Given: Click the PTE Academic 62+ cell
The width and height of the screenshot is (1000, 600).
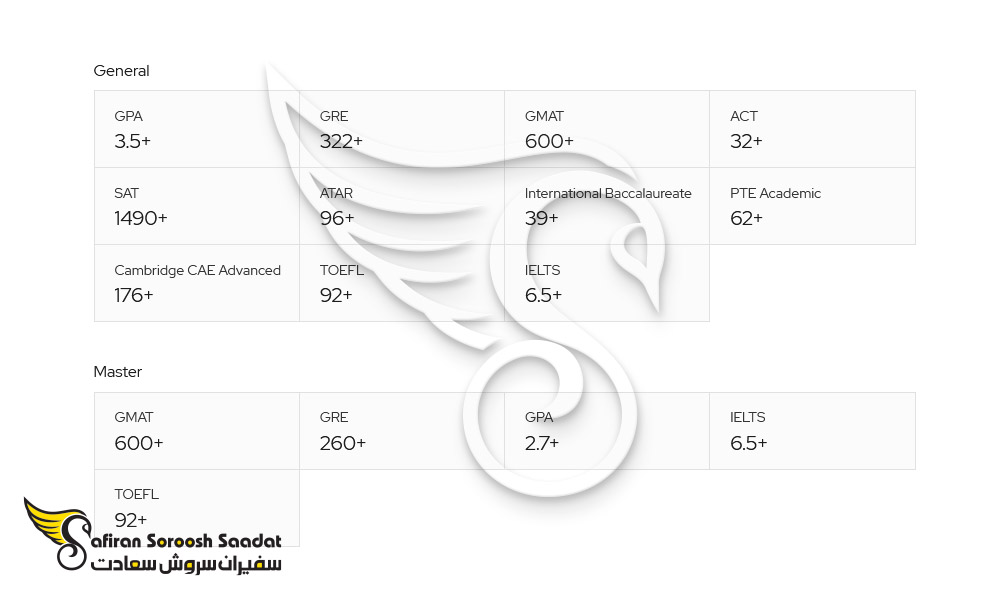Looking at the screenshot, I should point(812,206).
